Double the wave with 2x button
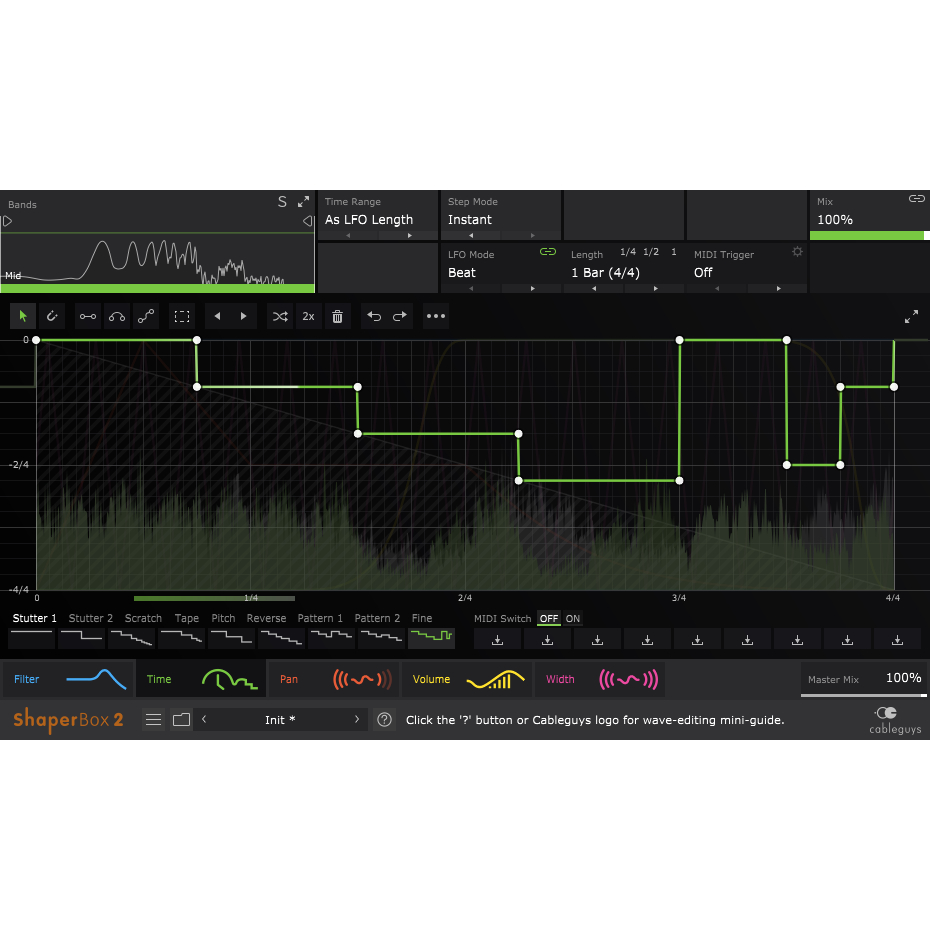This screenshot has width=930, height=930. [x=308, y=316]
